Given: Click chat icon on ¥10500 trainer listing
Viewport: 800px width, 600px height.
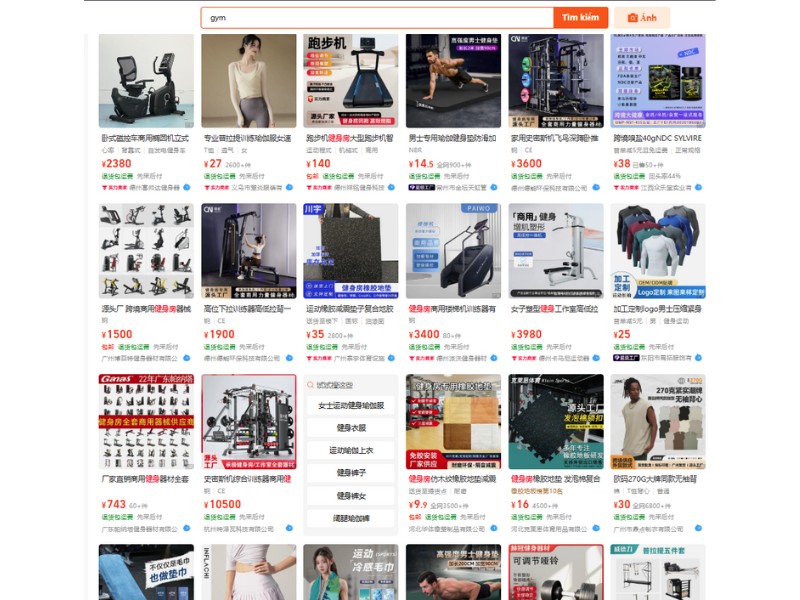Looking at the screenshot, I should 289,529.
